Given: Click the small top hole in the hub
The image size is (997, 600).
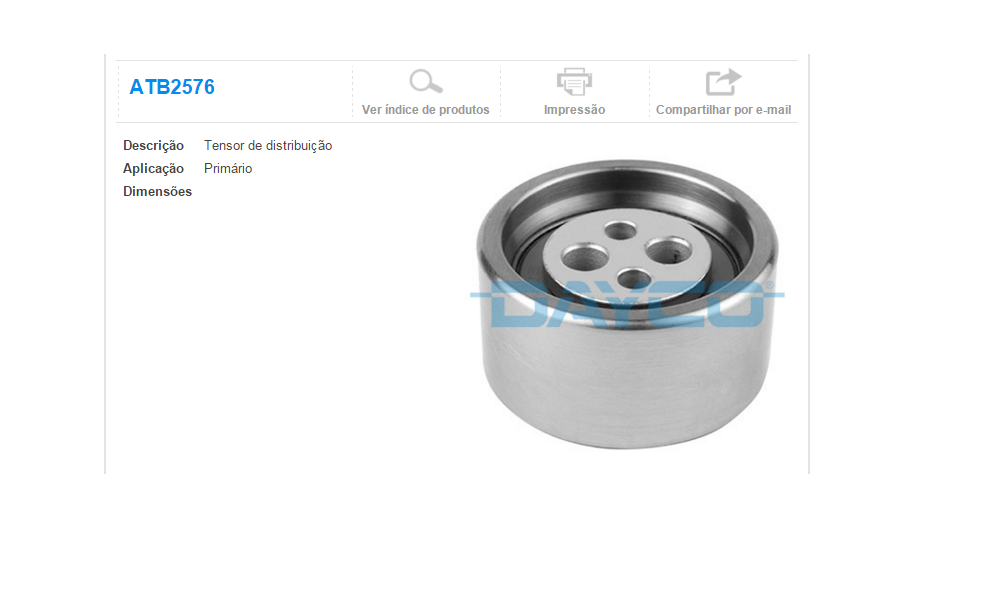Looking at the screenshot, I should [621, 230].
